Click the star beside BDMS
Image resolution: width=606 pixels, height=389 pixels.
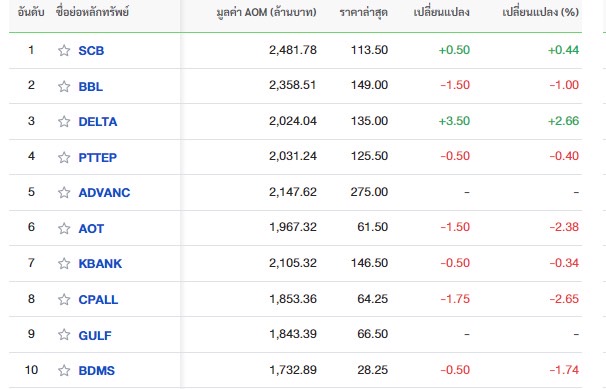(64, 370)
